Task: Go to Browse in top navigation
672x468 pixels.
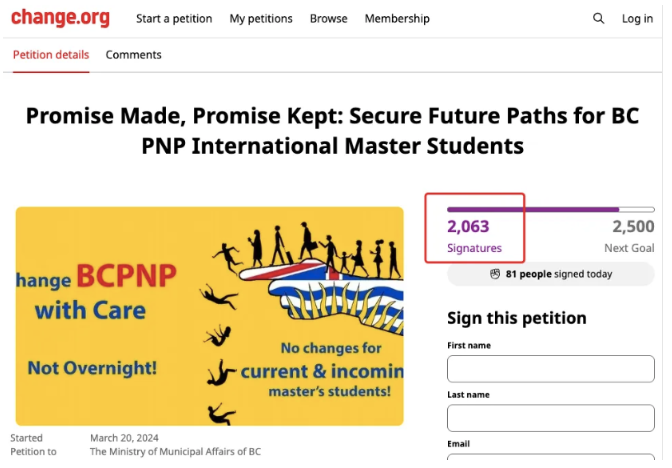Action: [329, 19]
